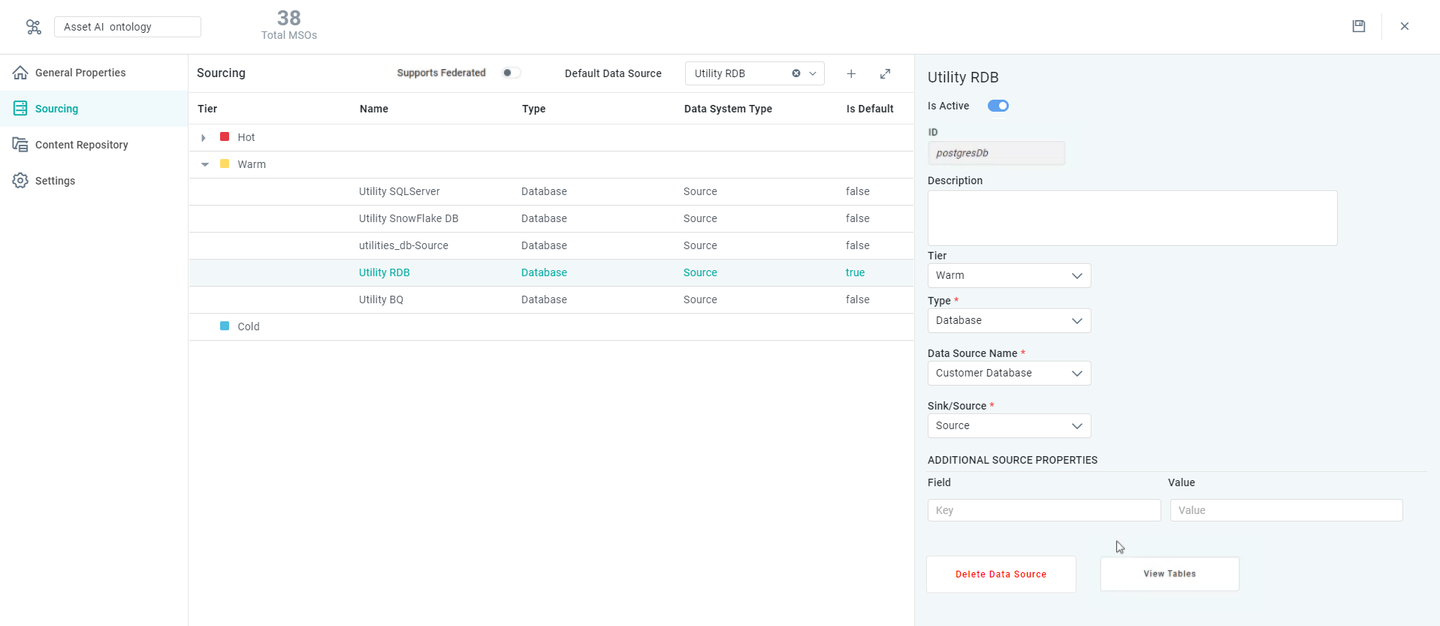Click the Delete Data Source button

click(x=1000, y=574)
